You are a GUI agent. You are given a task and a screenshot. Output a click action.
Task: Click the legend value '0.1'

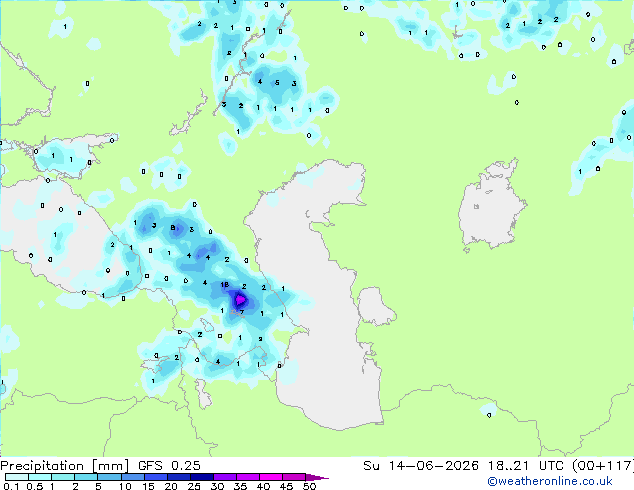tap(11, 486)
